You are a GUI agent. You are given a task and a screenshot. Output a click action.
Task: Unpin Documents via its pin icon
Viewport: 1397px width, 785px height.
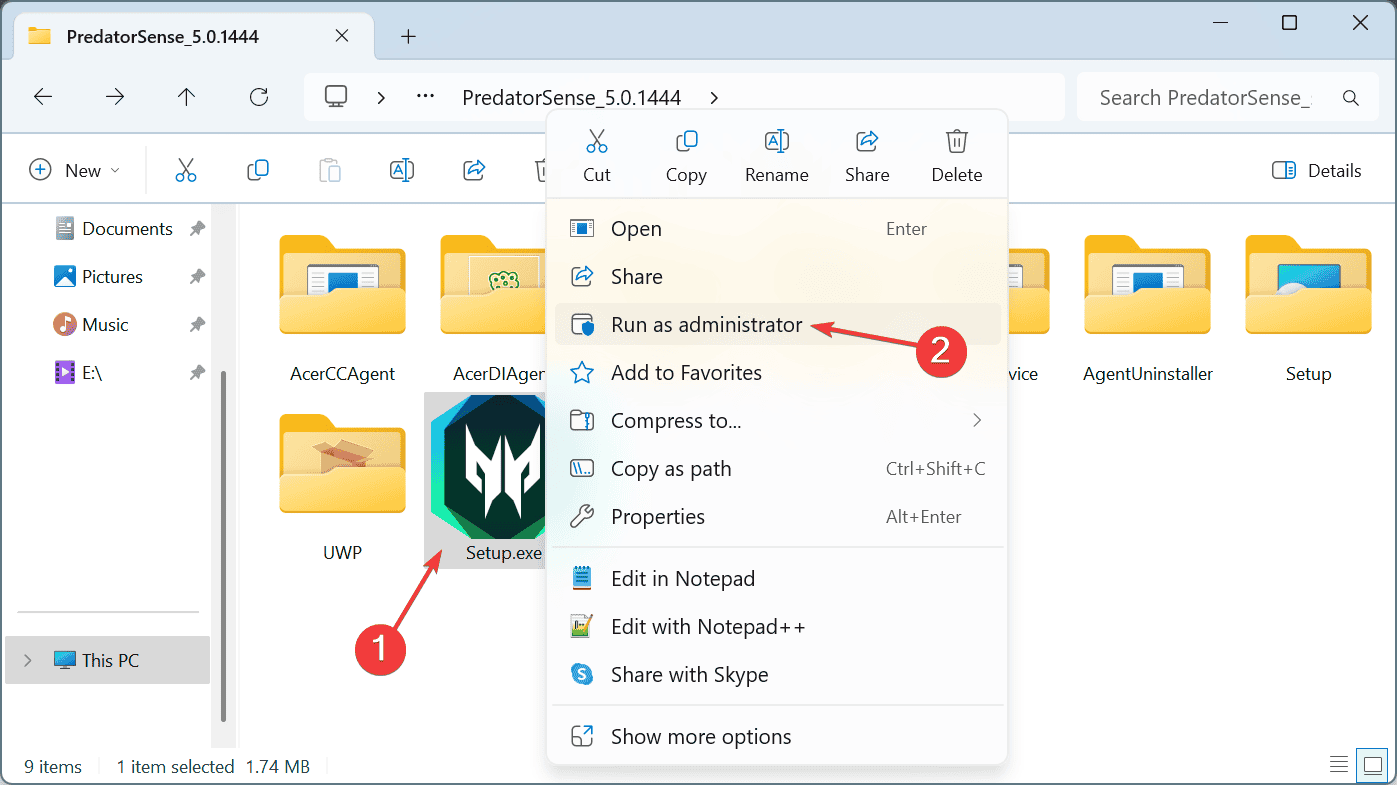[197, 229]
